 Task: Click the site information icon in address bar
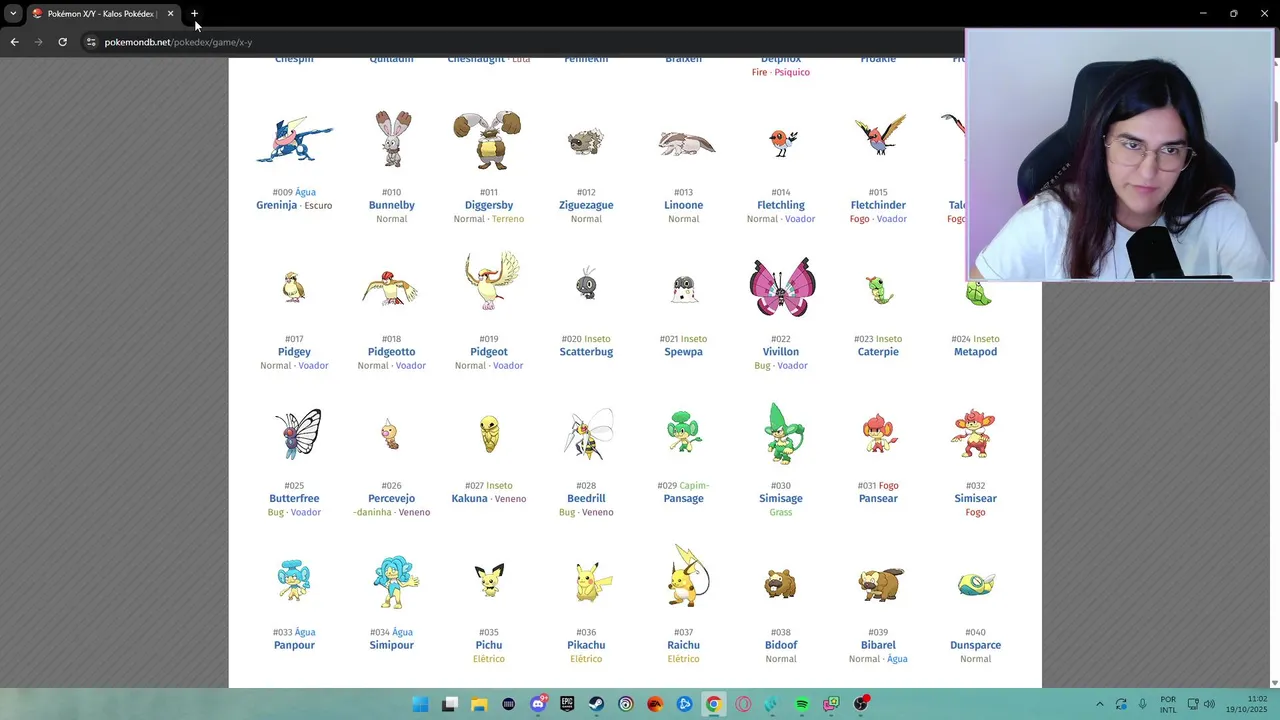tap(90, 42)
